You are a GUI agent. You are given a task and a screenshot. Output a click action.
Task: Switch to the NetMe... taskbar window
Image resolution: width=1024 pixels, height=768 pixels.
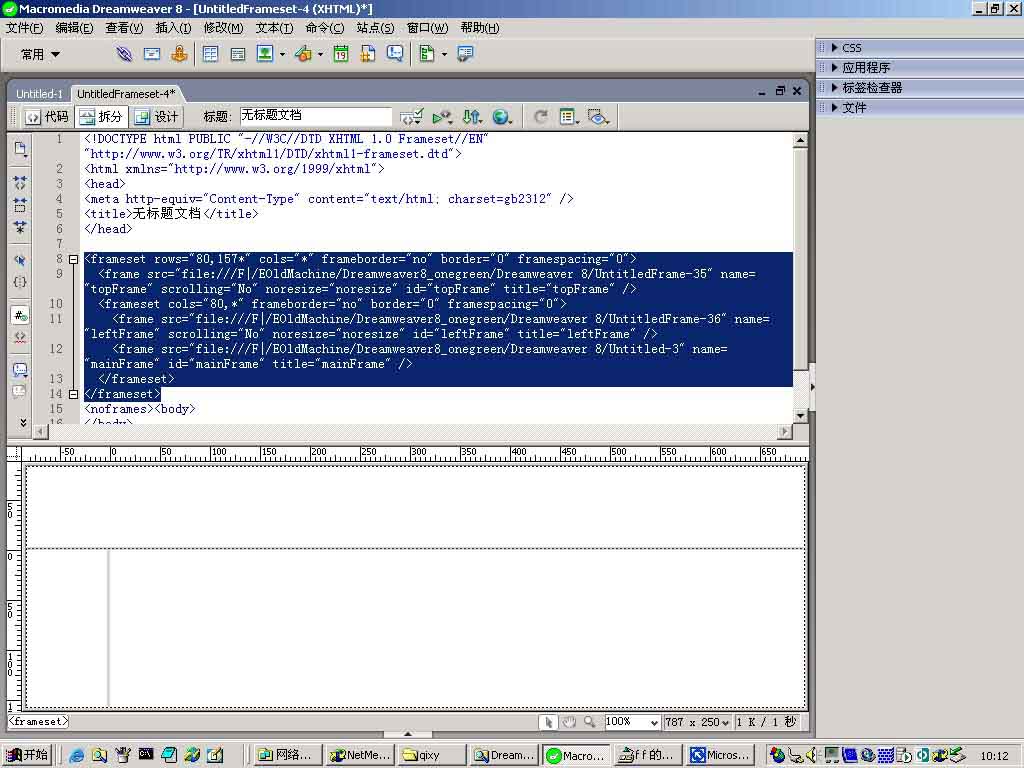point(360,755)
